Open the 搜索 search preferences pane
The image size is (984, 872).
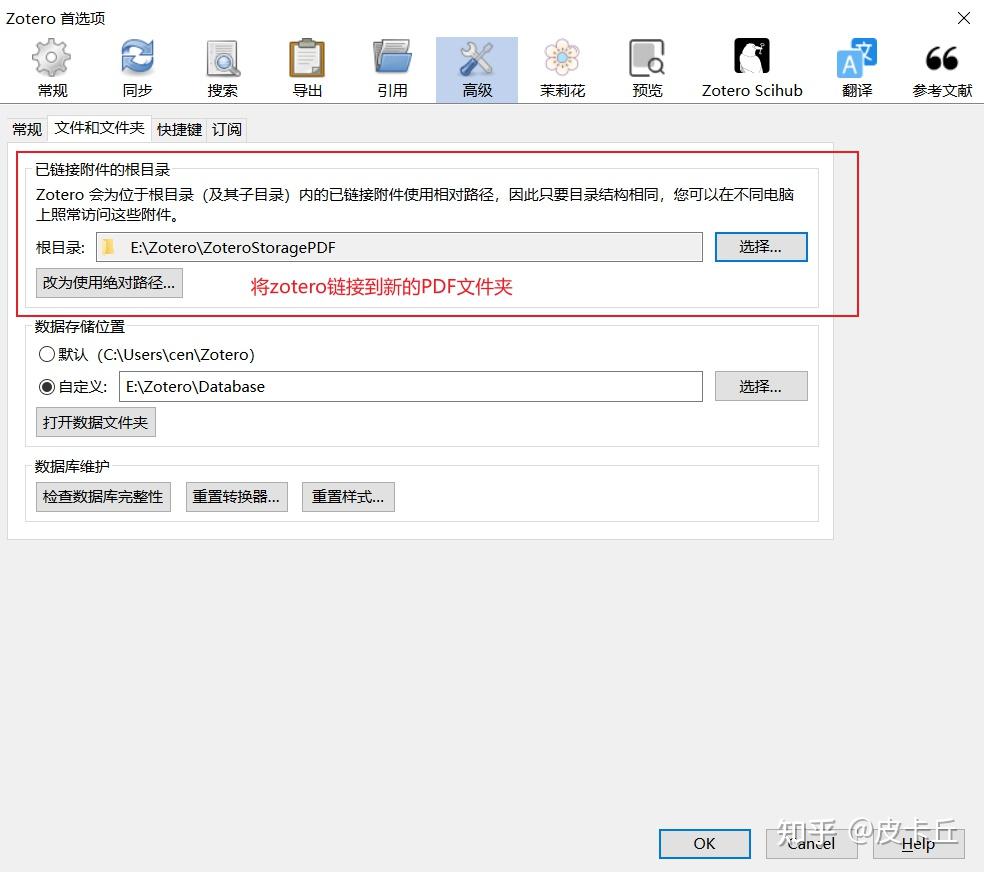223,69
